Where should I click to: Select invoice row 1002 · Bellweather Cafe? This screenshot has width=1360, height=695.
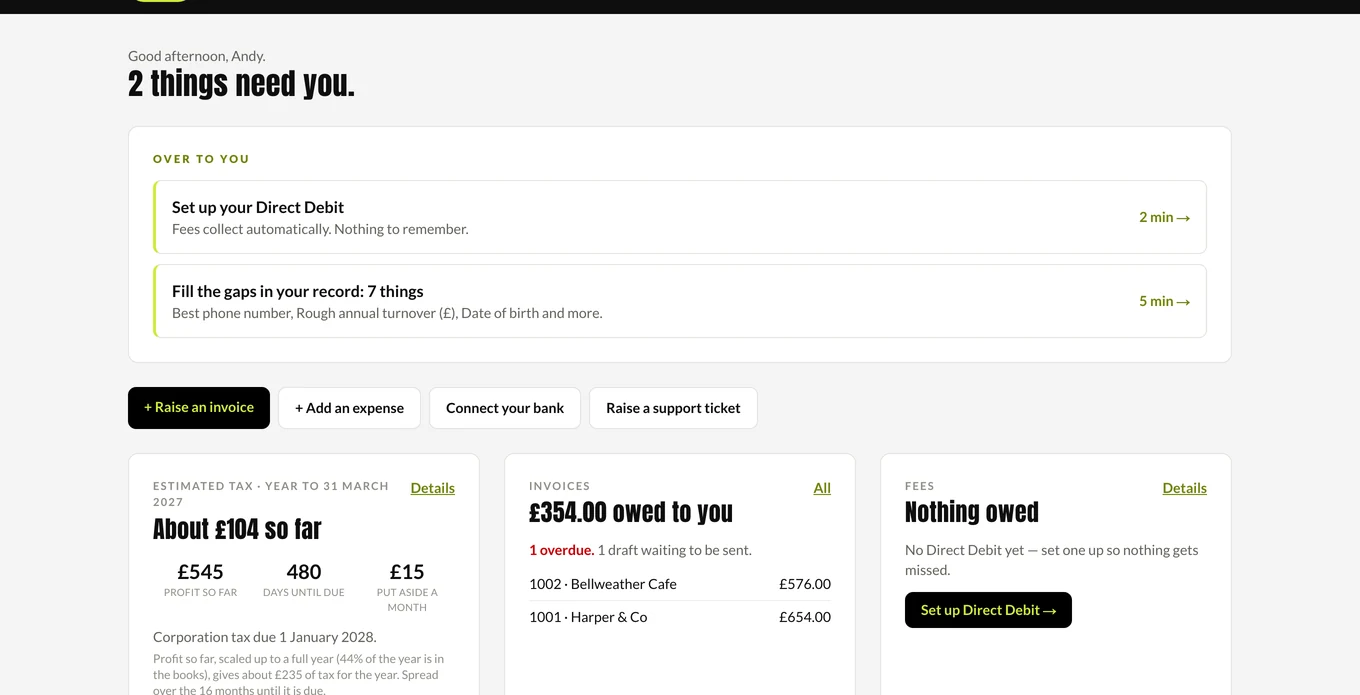pos(680,584)
